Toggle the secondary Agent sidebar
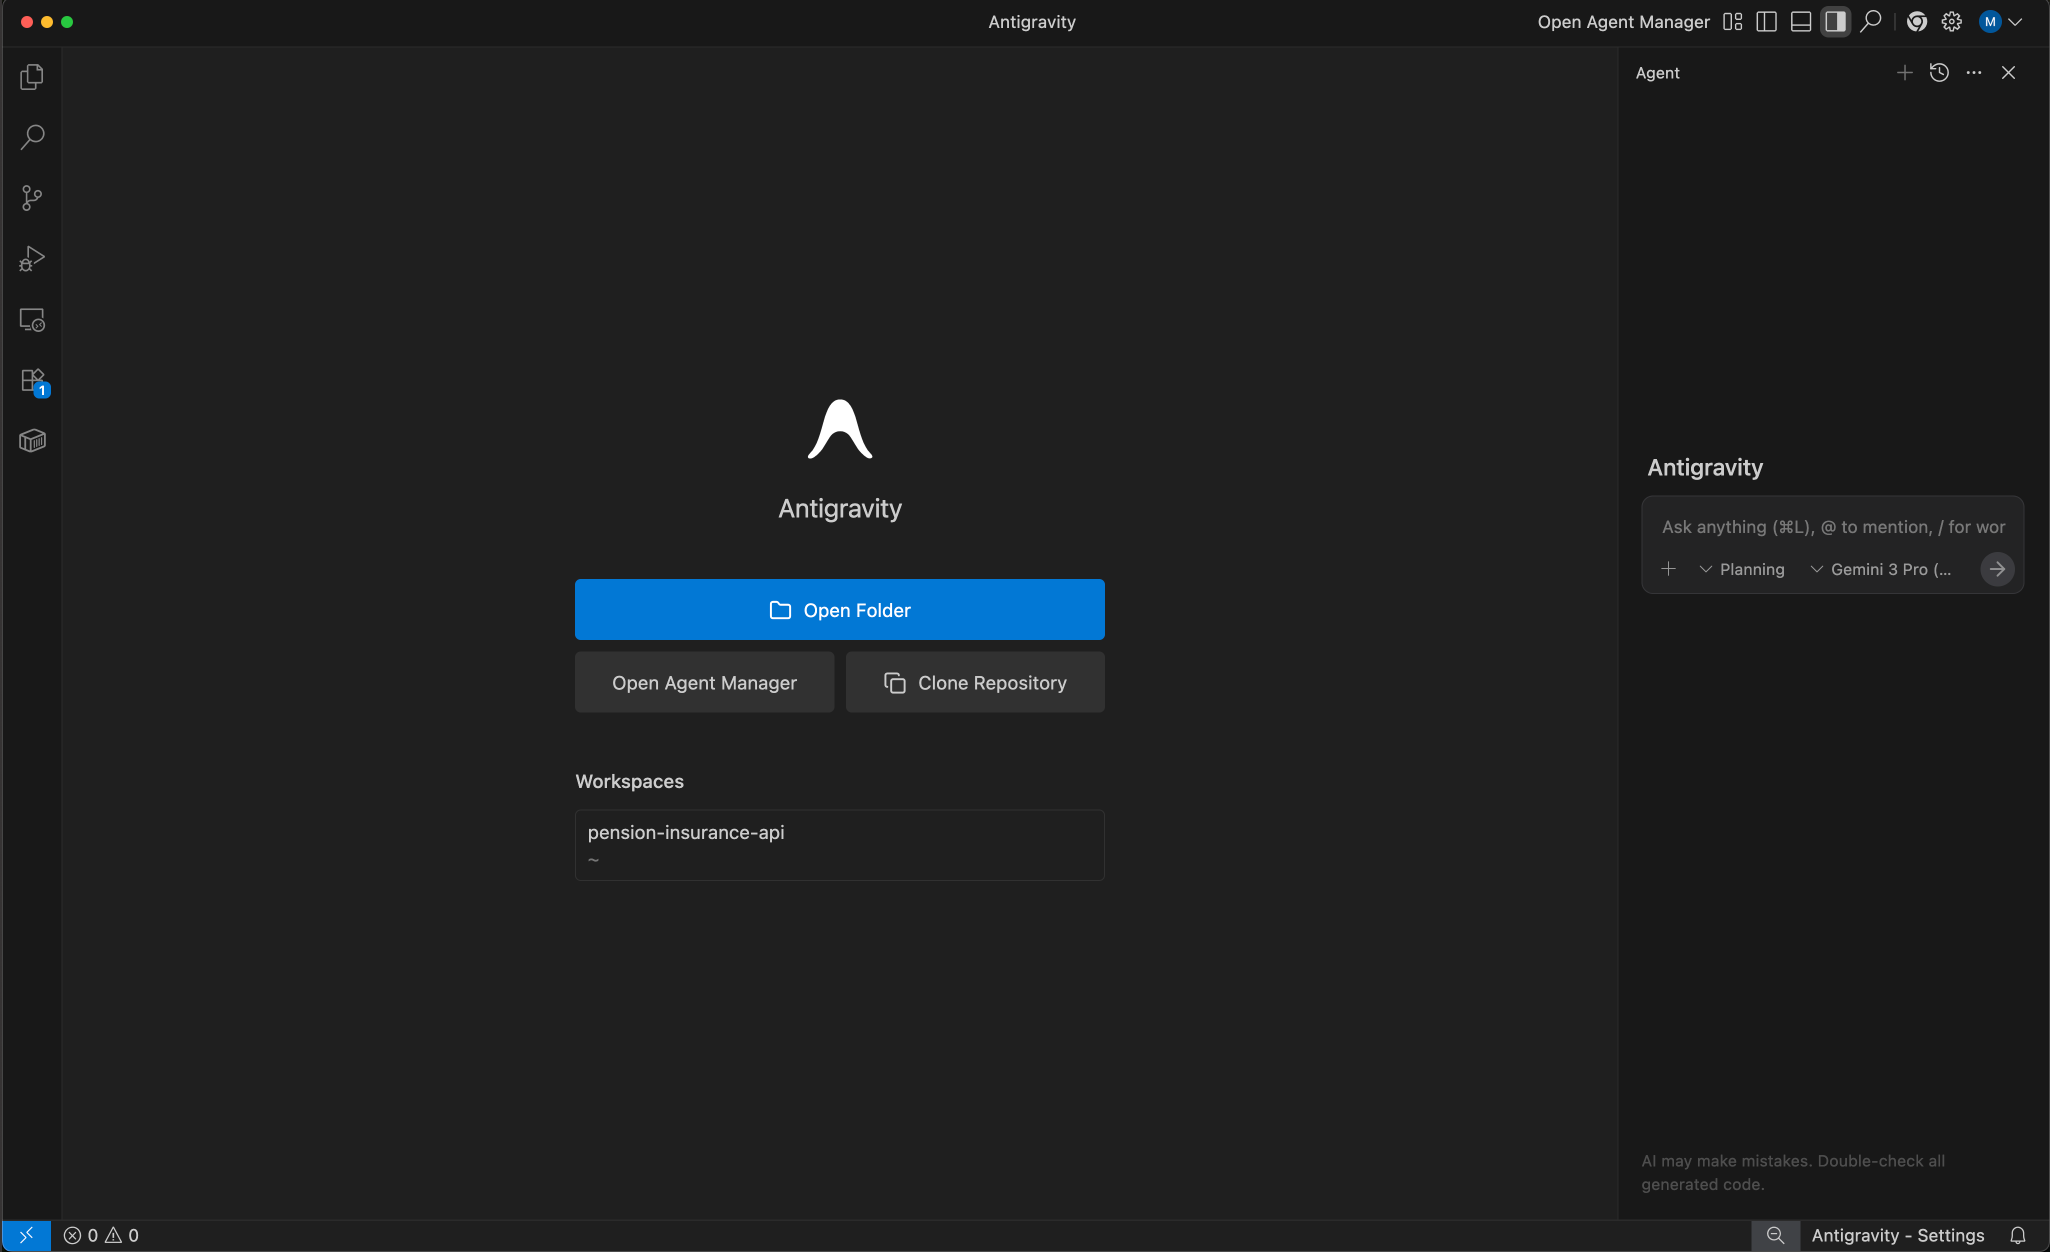Image resolution: width=2050 pixels, height=1252 pixels. [x=1835, y=22]
